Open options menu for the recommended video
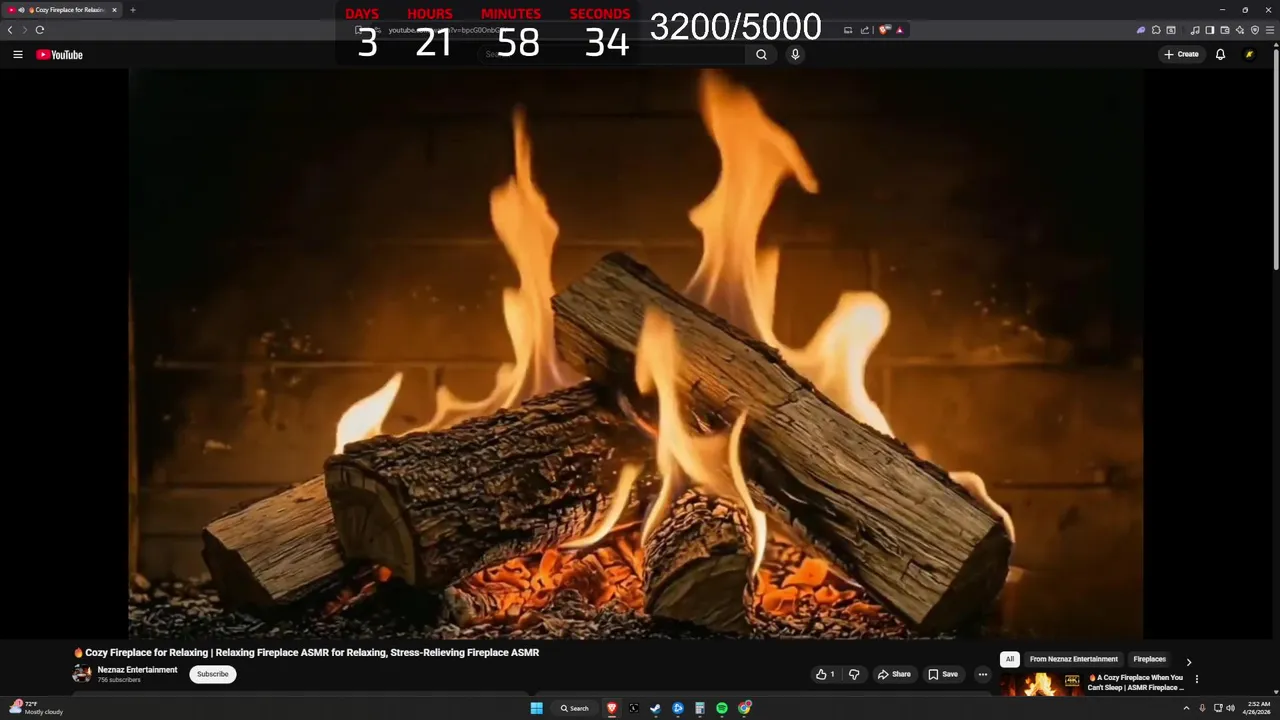Image resolution: width=1280 pixels, height=720 pixels. (x=1196, y=679)
